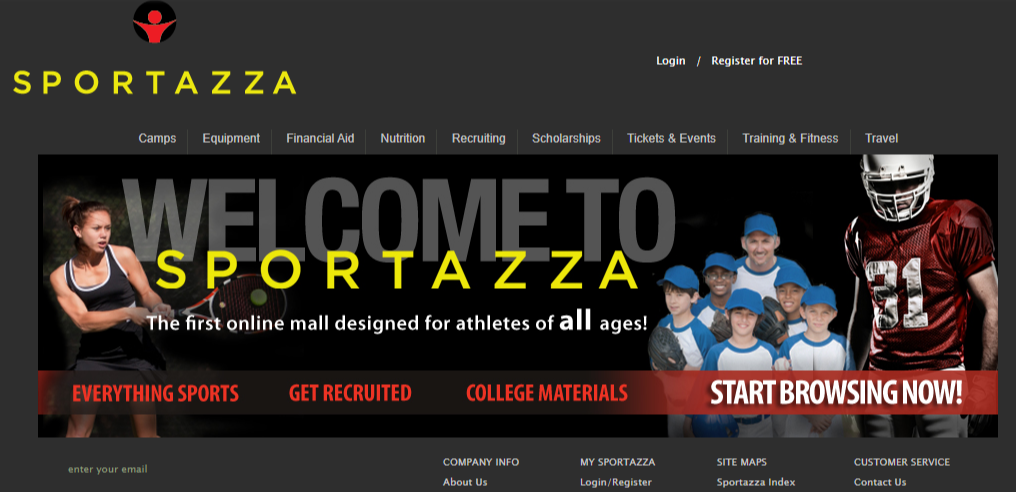Open Training & Fitness category
1016x493 pixels.
click(x=790, y=138)
